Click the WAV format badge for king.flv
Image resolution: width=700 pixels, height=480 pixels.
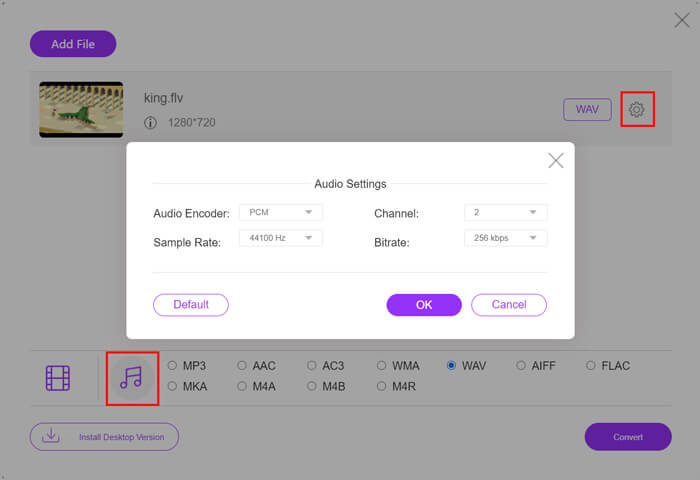[x=587, y=109]
